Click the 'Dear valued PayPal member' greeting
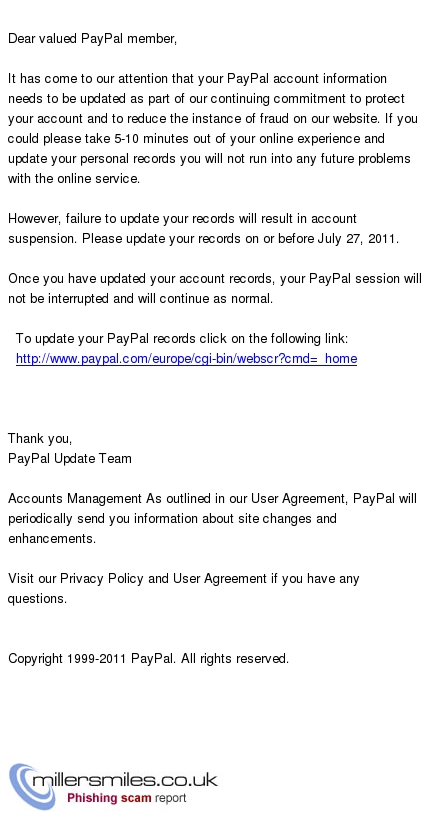Viewport: 430px width, 819px height. (x=92, y=39)
